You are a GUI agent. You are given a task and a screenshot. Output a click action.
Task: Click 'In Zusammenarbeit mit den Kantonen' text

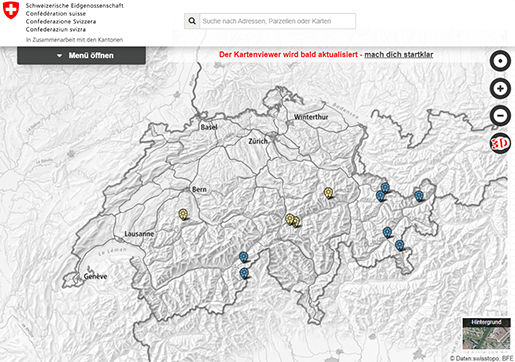point(74,40)
